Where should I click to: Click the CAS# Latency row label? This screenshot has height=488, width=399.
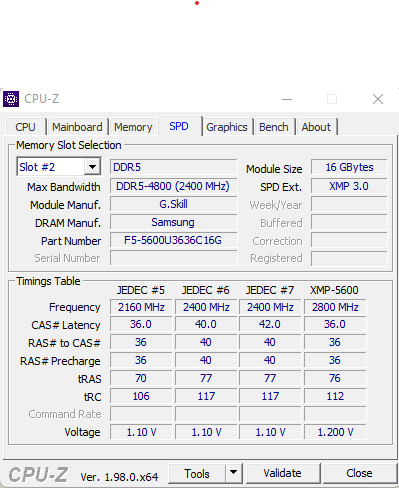(66, 325)
